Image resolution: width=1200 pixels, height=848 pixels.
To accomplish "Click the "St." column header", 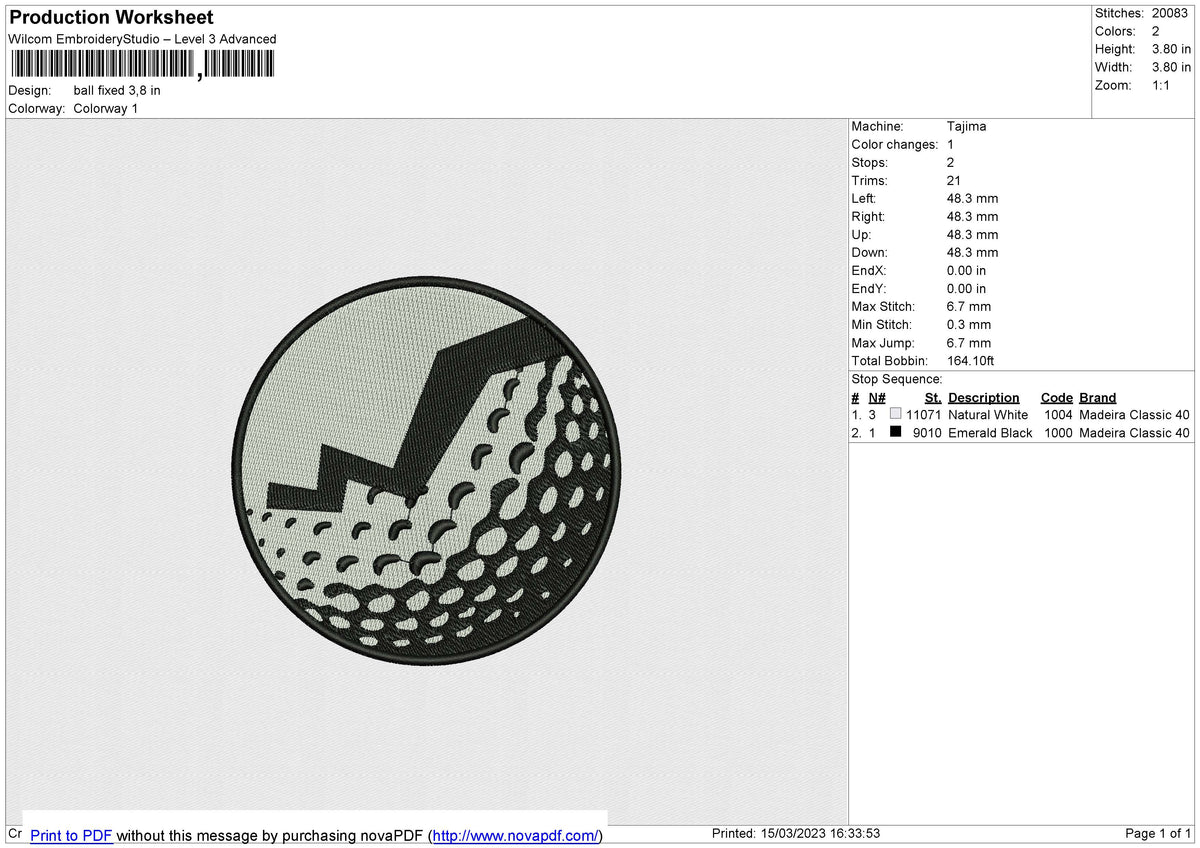I will 934,397.
